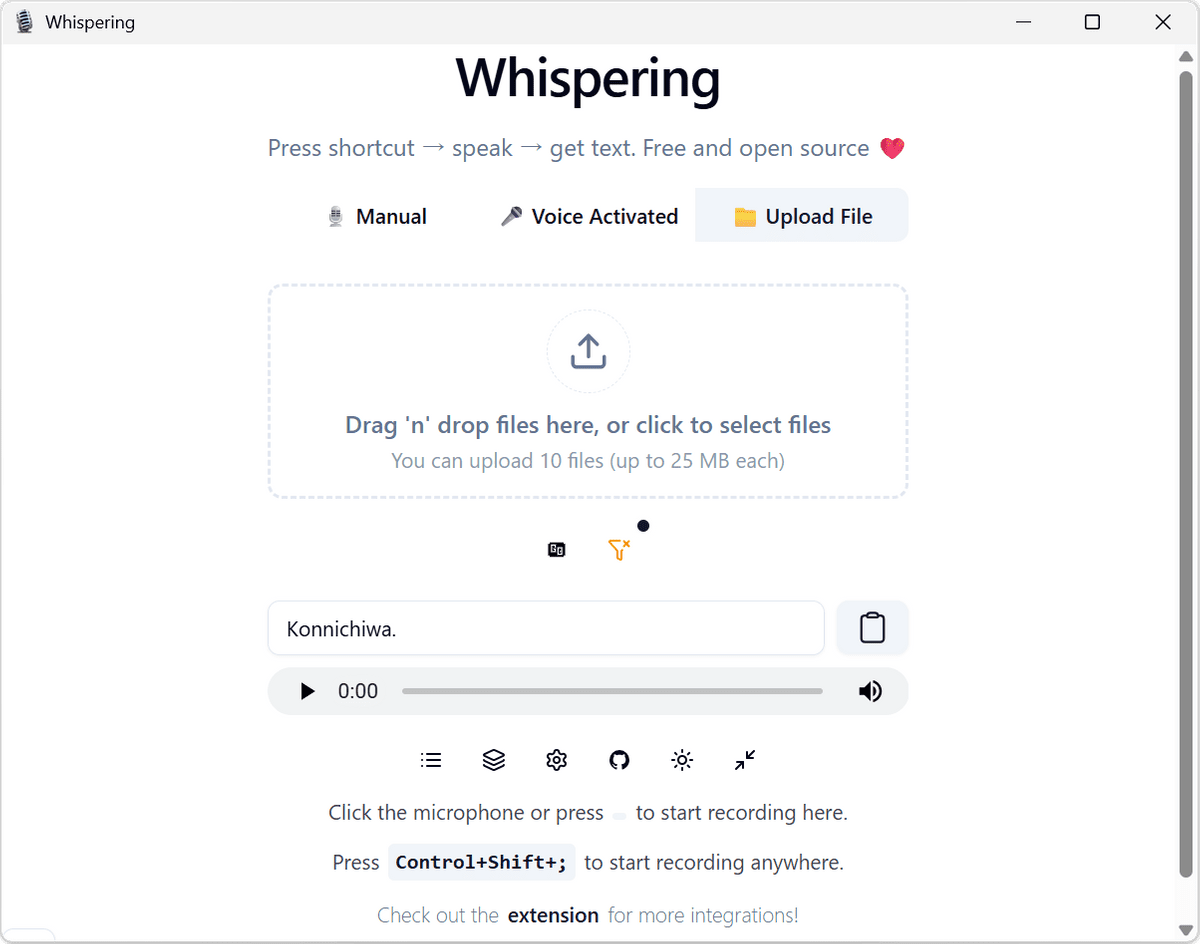This screenshot has height=944, width=1200.
Task: Click the orange filter transformation icon
Action: [x=619, y=549]
